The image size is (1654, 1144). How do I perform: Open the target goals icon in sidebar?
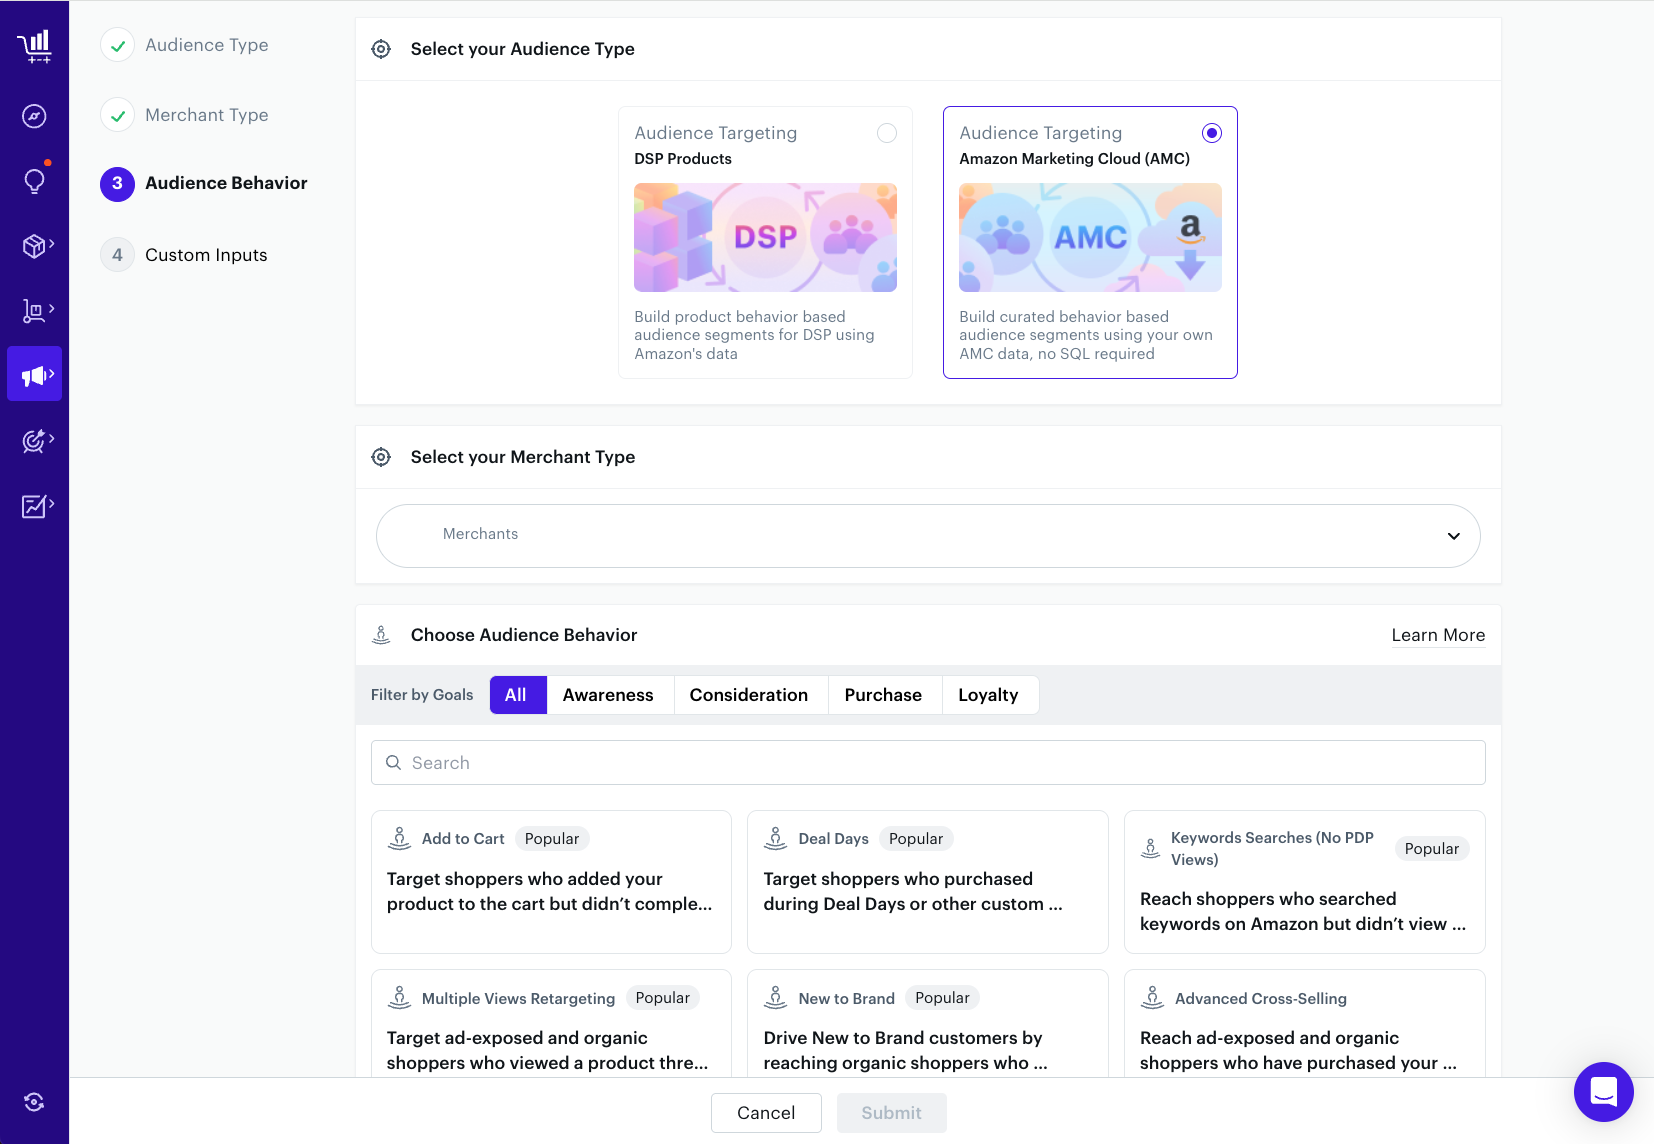33,441
